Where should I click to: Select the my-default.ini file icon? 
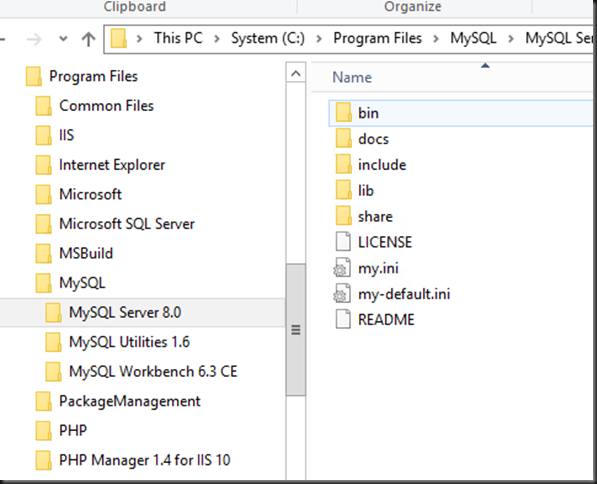click(342, 294)
